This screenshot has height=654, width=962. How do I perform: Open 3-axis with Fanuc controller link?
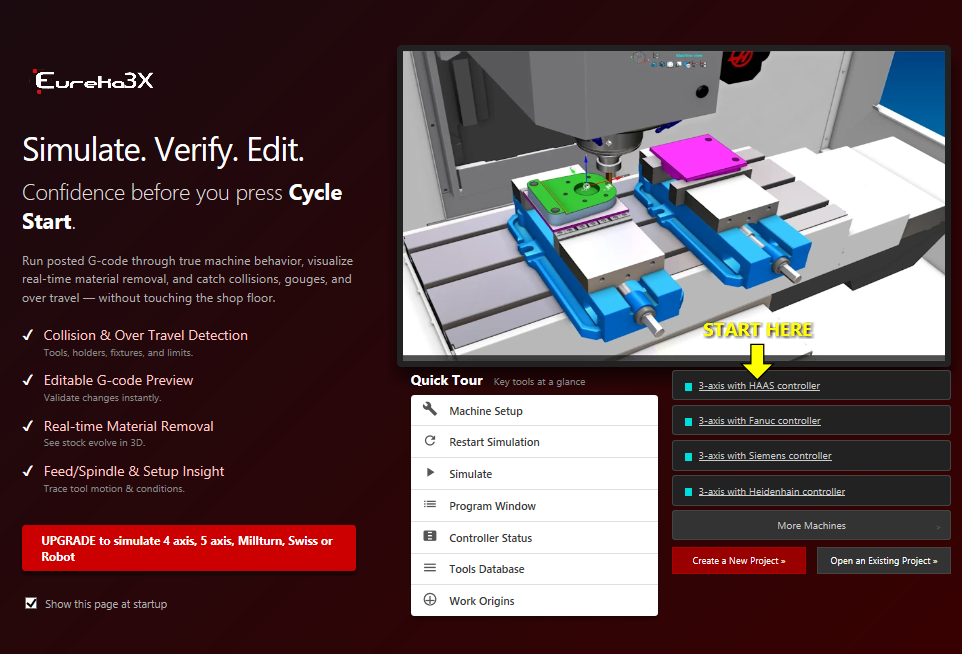(760, 421)
